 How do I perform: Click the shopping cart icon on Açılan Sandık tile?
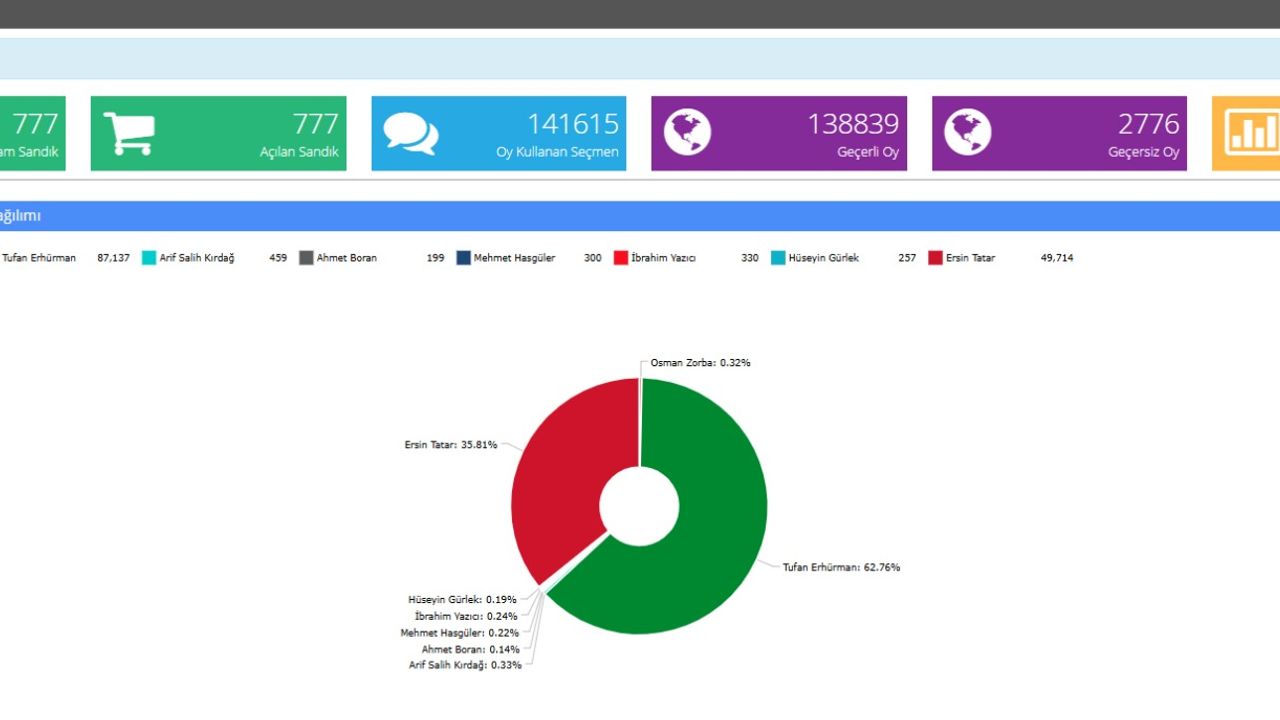(x=129, y=133)
